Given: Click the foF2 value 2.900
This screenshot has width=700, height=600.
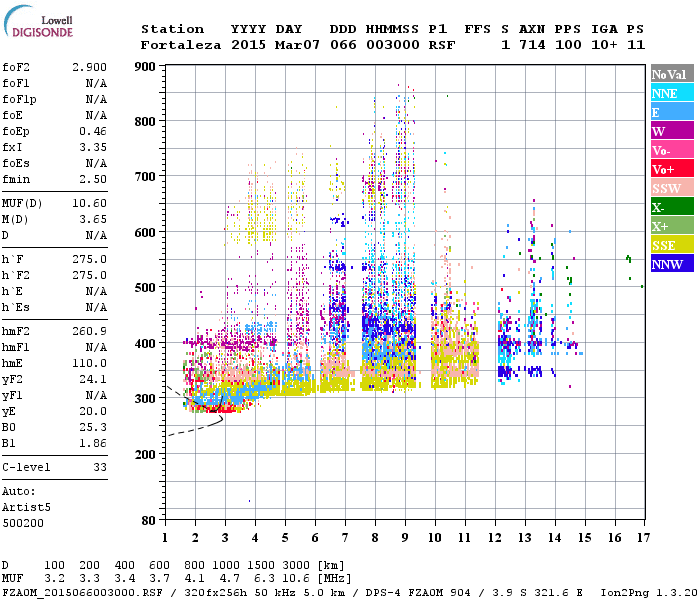Looking at the screenshot, I should (x=89, y=67).
